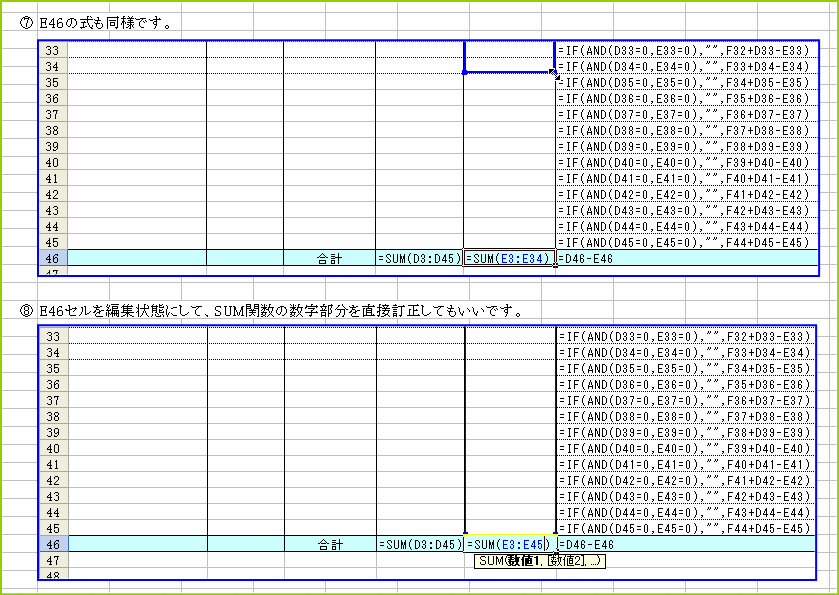The width and height of the screenshot is (839, 595).
Task: Click formula ending F41+D42-E42 in step ⑧ sheet
Action: [x=687, y=480]
